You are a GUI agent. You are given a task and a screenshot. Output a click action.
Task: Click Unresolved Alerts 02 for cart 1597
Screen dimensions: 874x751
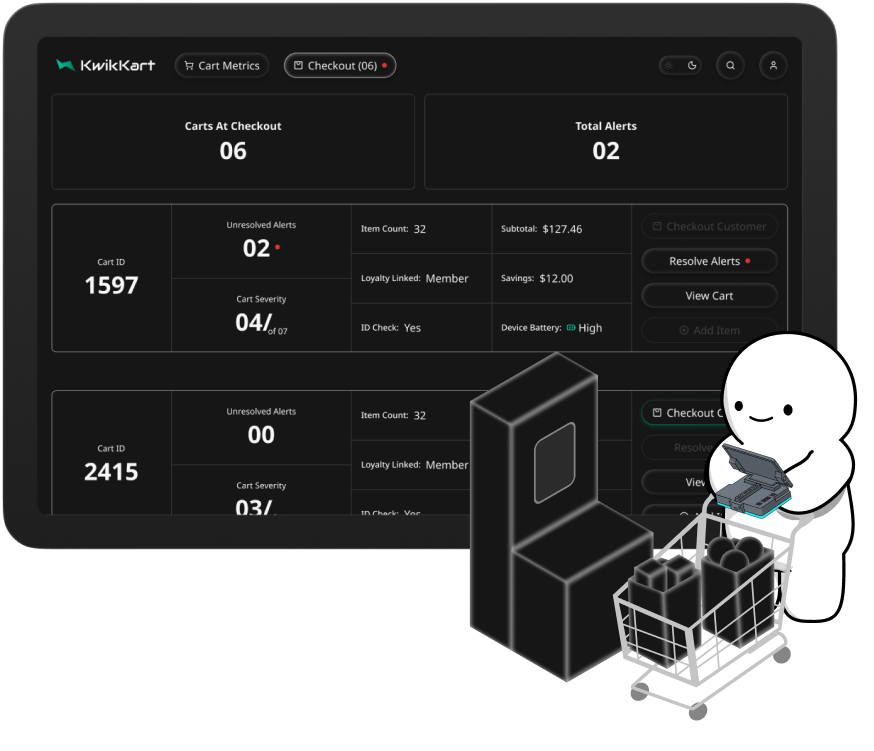pyautogui.click(x=261, y=241)
